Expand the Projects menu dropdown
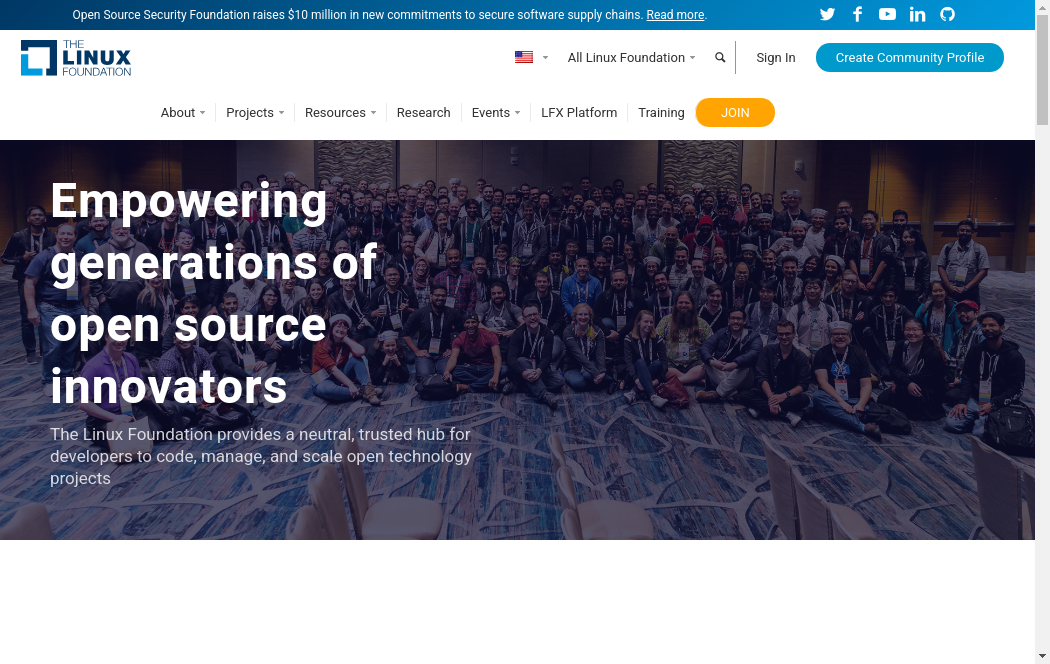This screenshot has height=664, width=1050. click(x=255, y=113)
